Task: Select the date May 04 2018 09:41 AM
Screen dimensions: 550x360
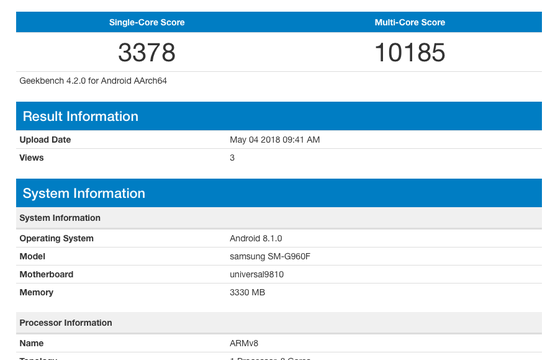Action: pos(275,140)
